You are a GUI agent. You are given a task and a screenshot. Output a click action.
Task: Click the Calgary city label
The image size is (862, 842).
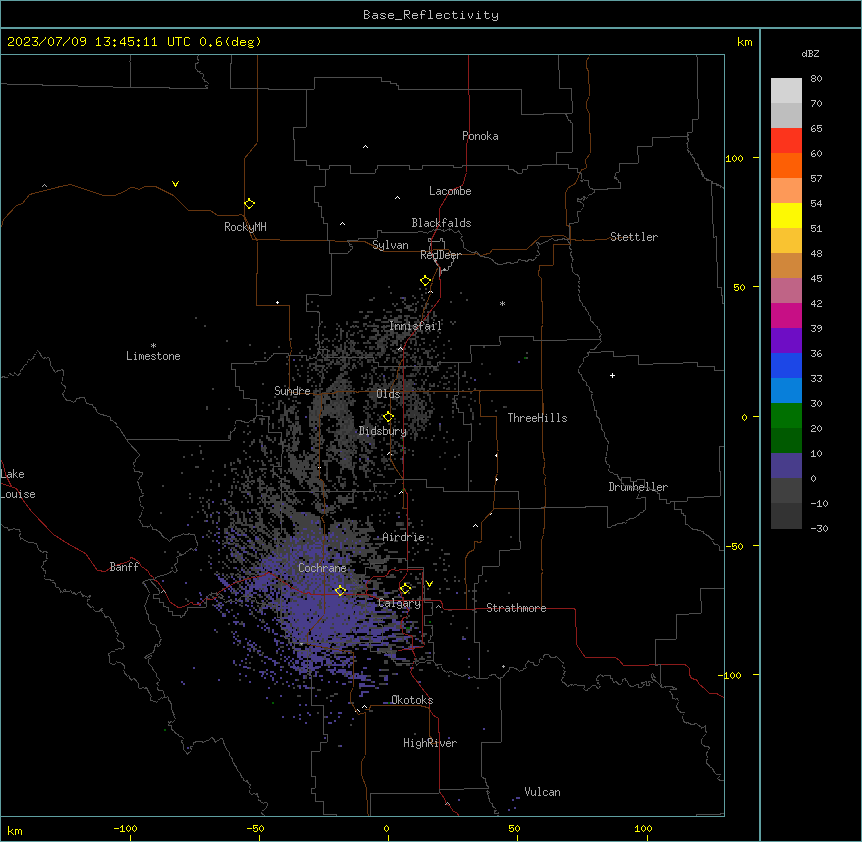click(399, 603)
